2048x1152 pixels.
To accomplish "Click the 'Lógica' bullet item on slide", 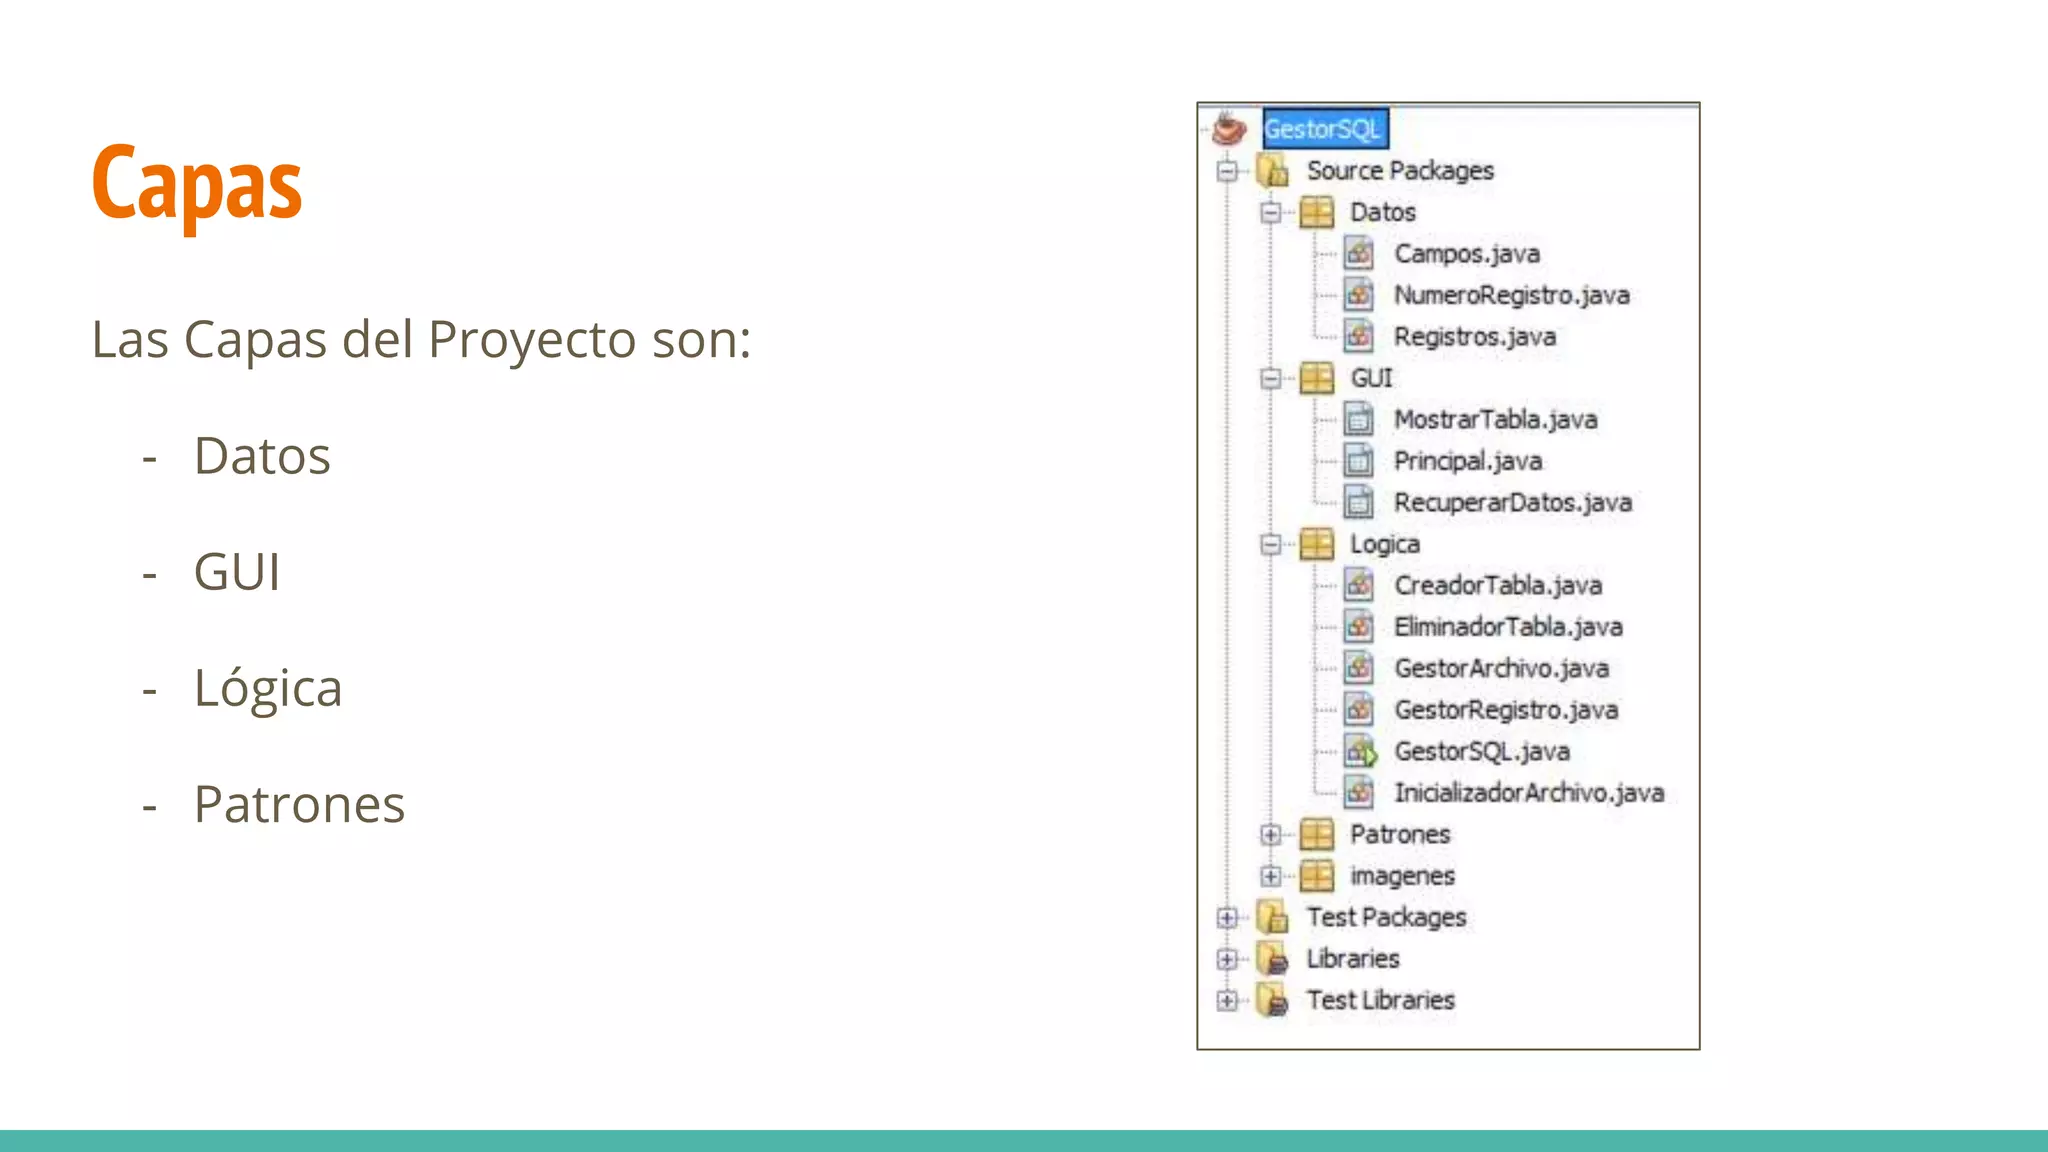I will click(268, 689).
